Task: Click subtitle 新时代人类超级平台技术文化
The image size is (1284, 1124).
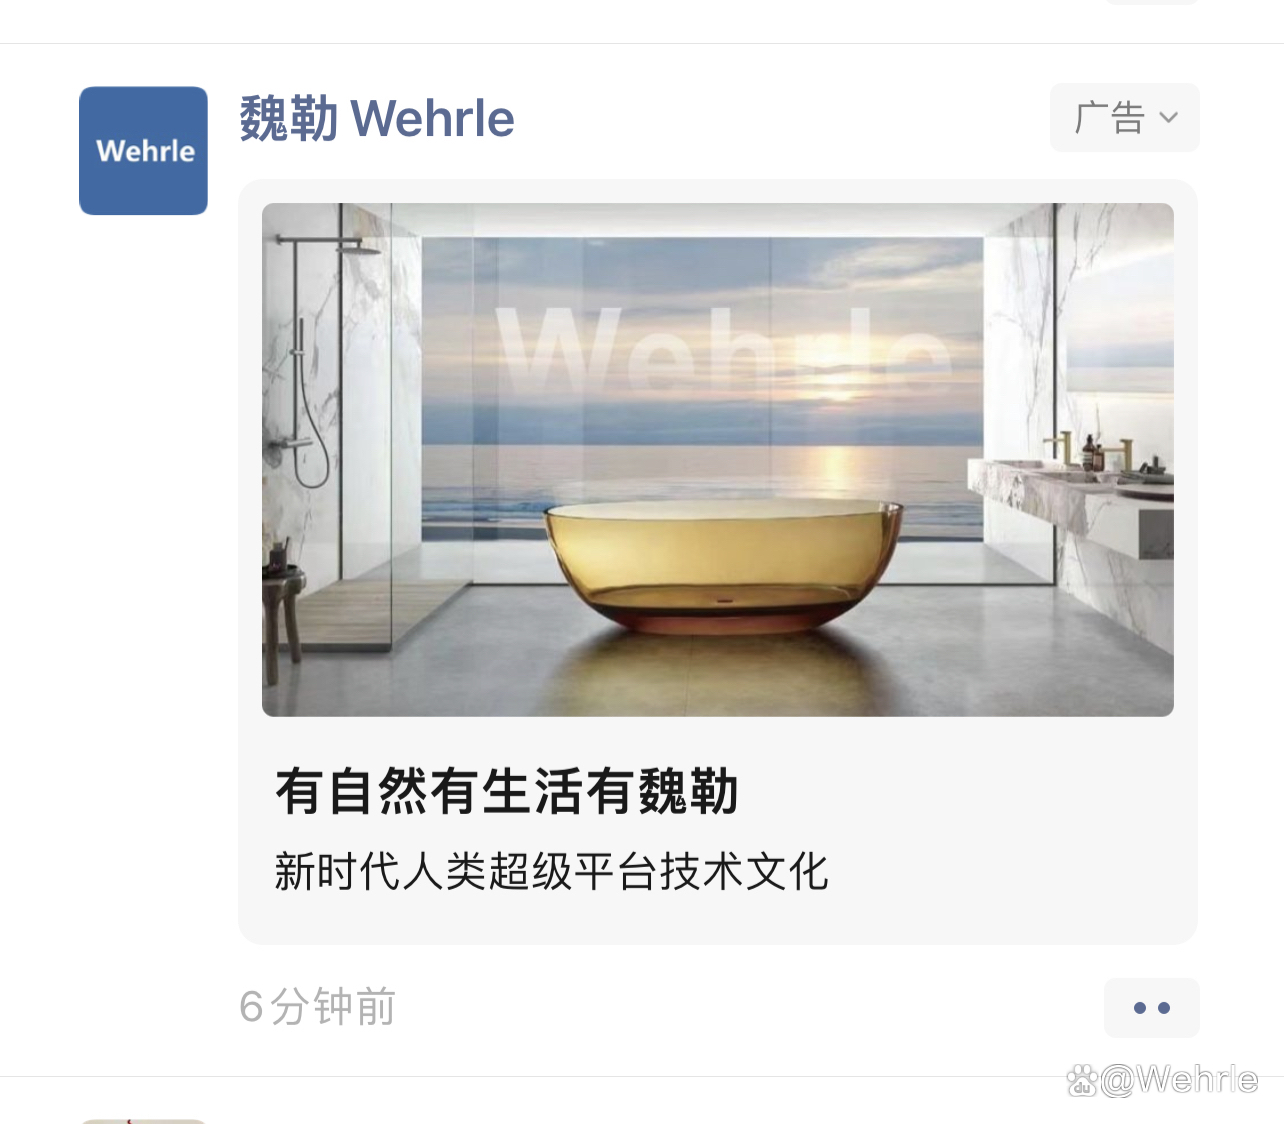Action: click(551, 872)
